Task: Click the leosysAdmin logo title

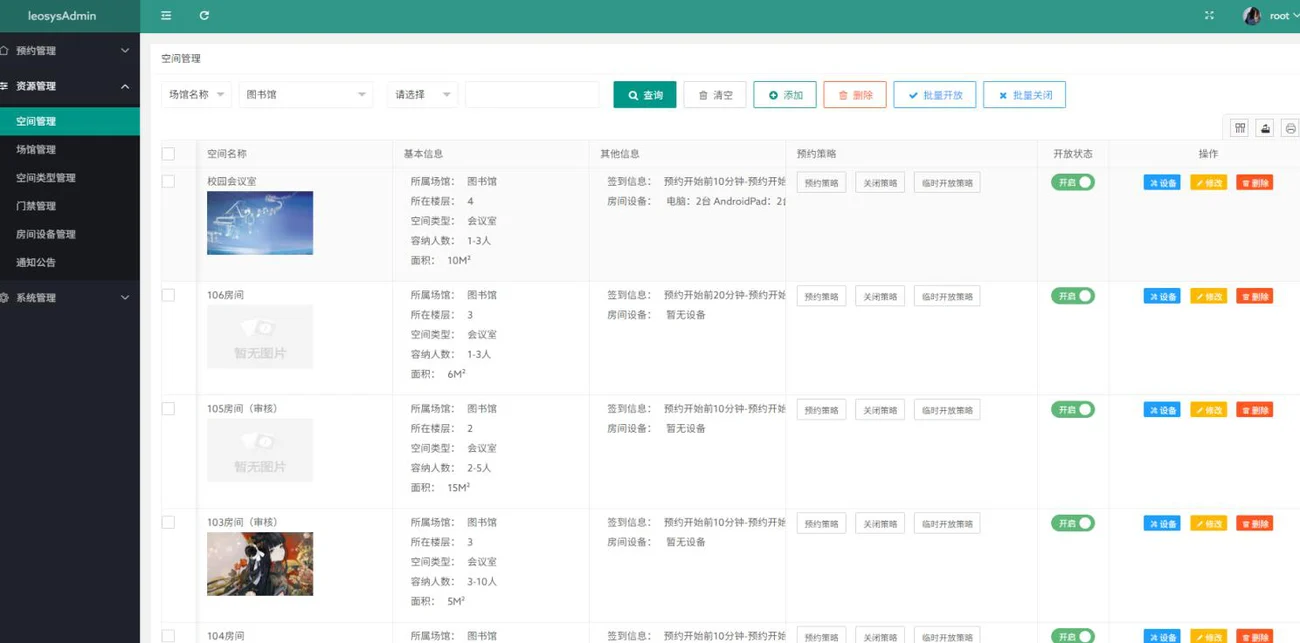Action: (x=62, y=16)
